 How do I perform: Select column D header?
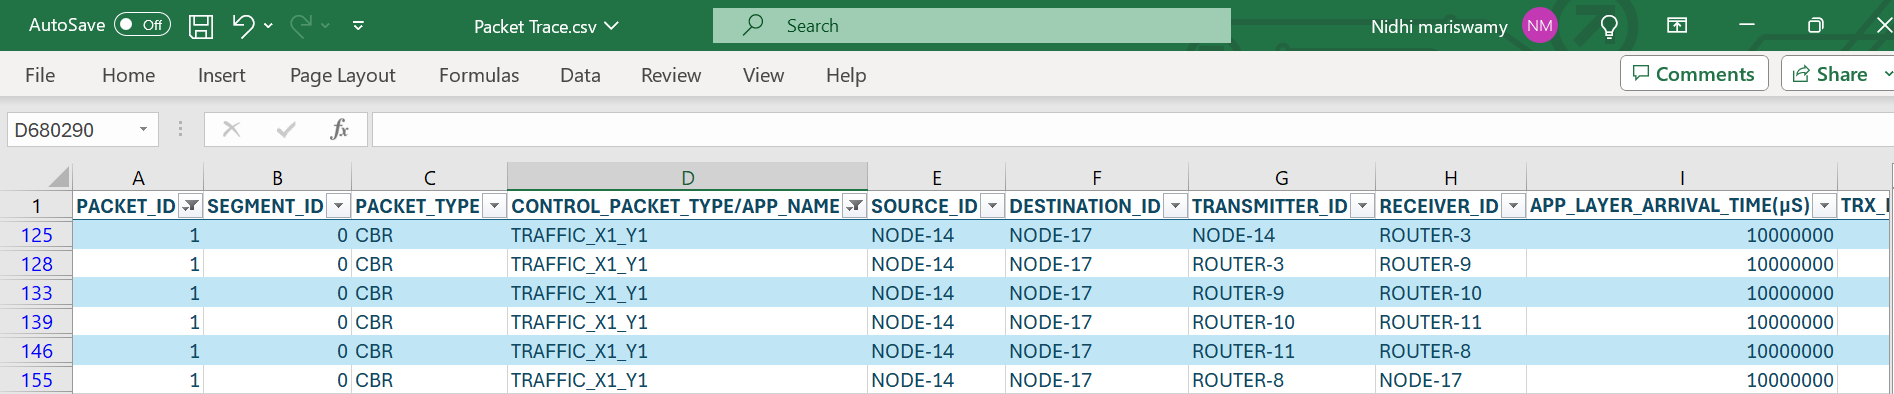coord(687,177)
